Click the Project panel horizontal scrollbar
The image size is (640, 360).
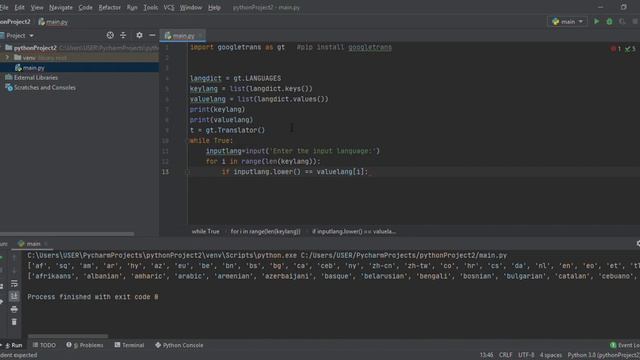coord(67,234)
